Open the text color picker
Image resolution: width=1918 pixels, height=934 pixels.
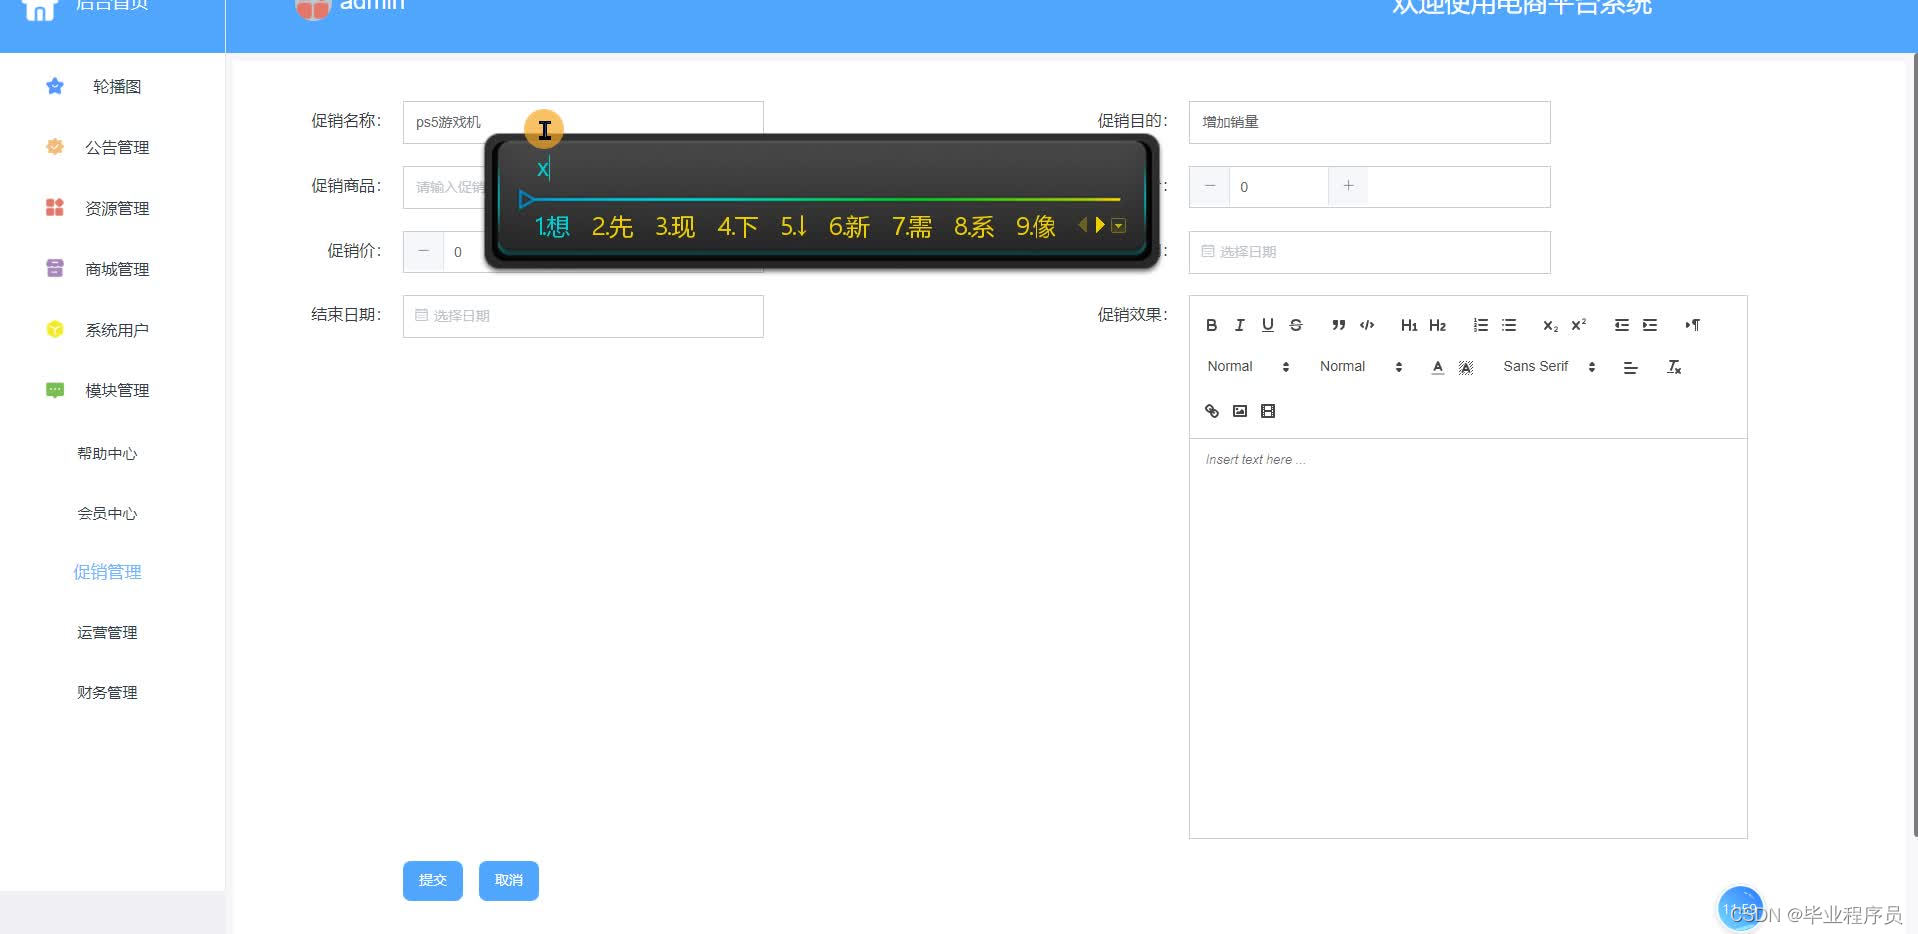point(1437,367)
